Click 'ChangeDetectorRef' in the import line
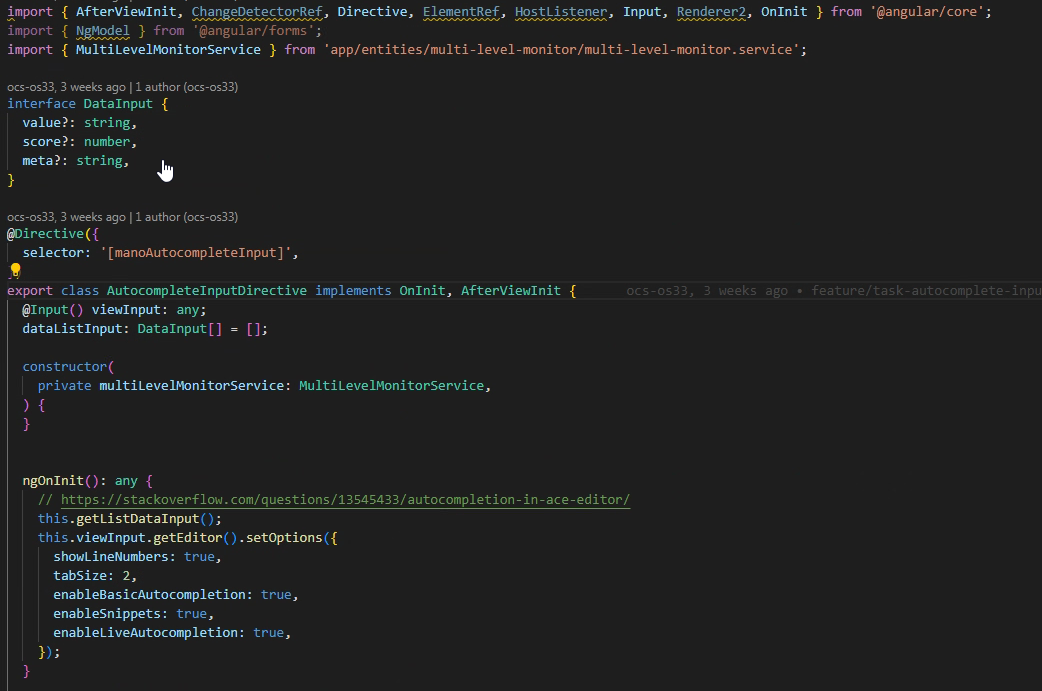This screenshot has height=691, width=1042. pos(257,12)
